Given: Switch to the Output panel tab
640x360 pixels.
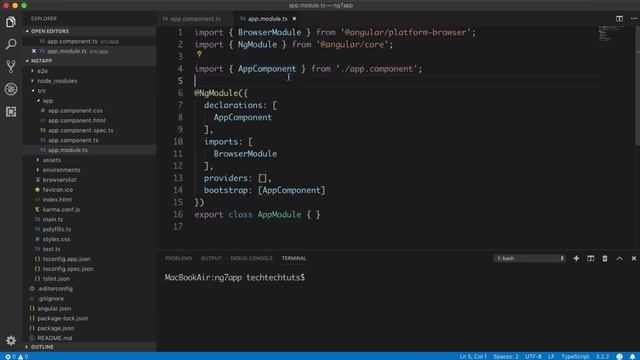Looking at the screenshot, I should point(211,258).
